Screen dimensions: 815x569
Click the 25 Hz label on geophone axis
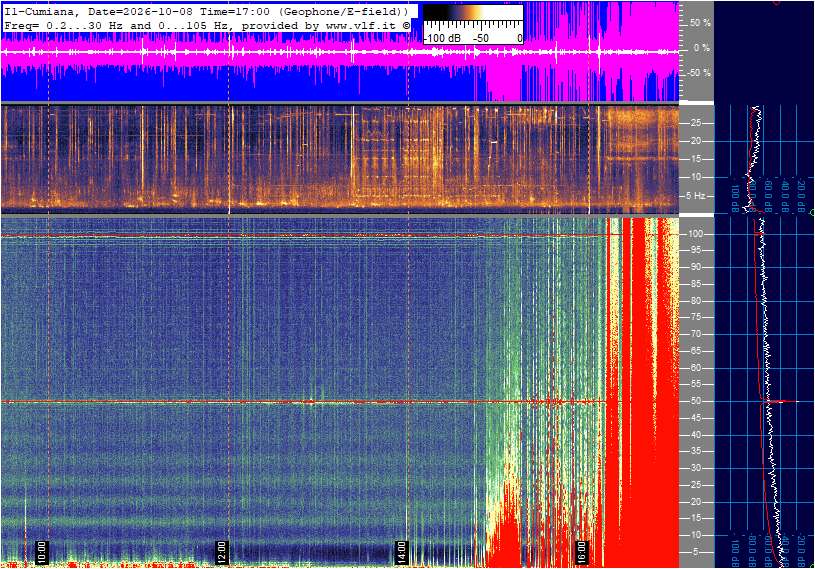coord(695,123)
